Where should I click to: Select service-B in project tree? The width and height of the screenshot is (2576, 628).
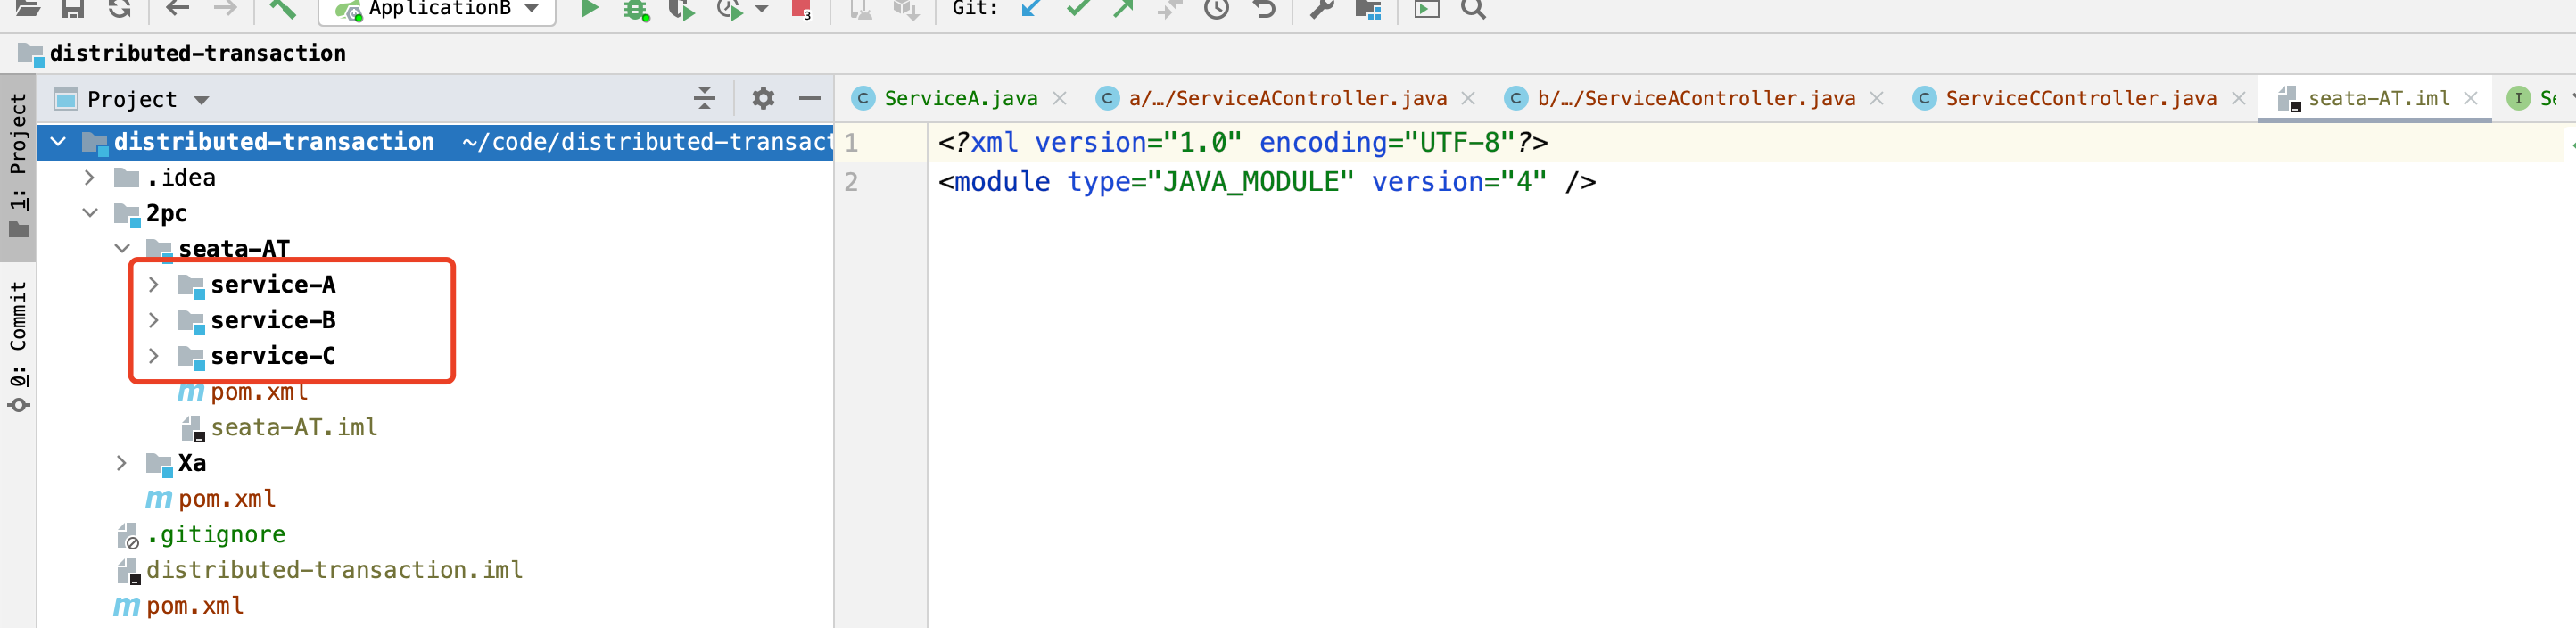click(x=273, y=320)
